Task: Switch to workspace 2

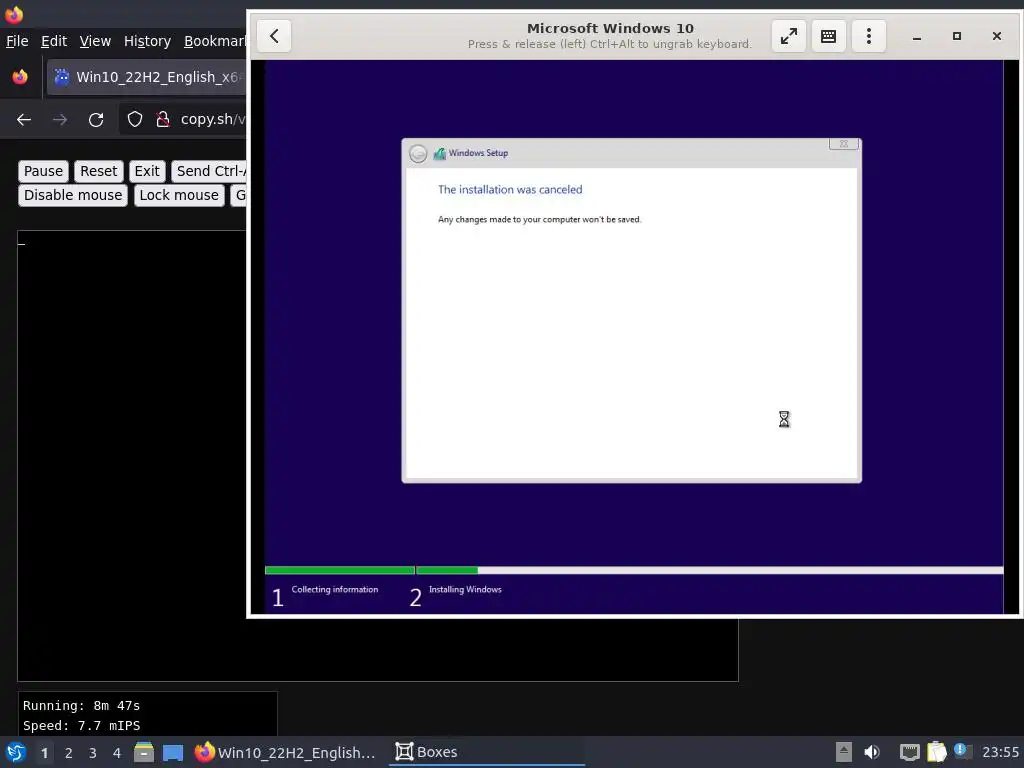Action: click(x=69, y=753)
